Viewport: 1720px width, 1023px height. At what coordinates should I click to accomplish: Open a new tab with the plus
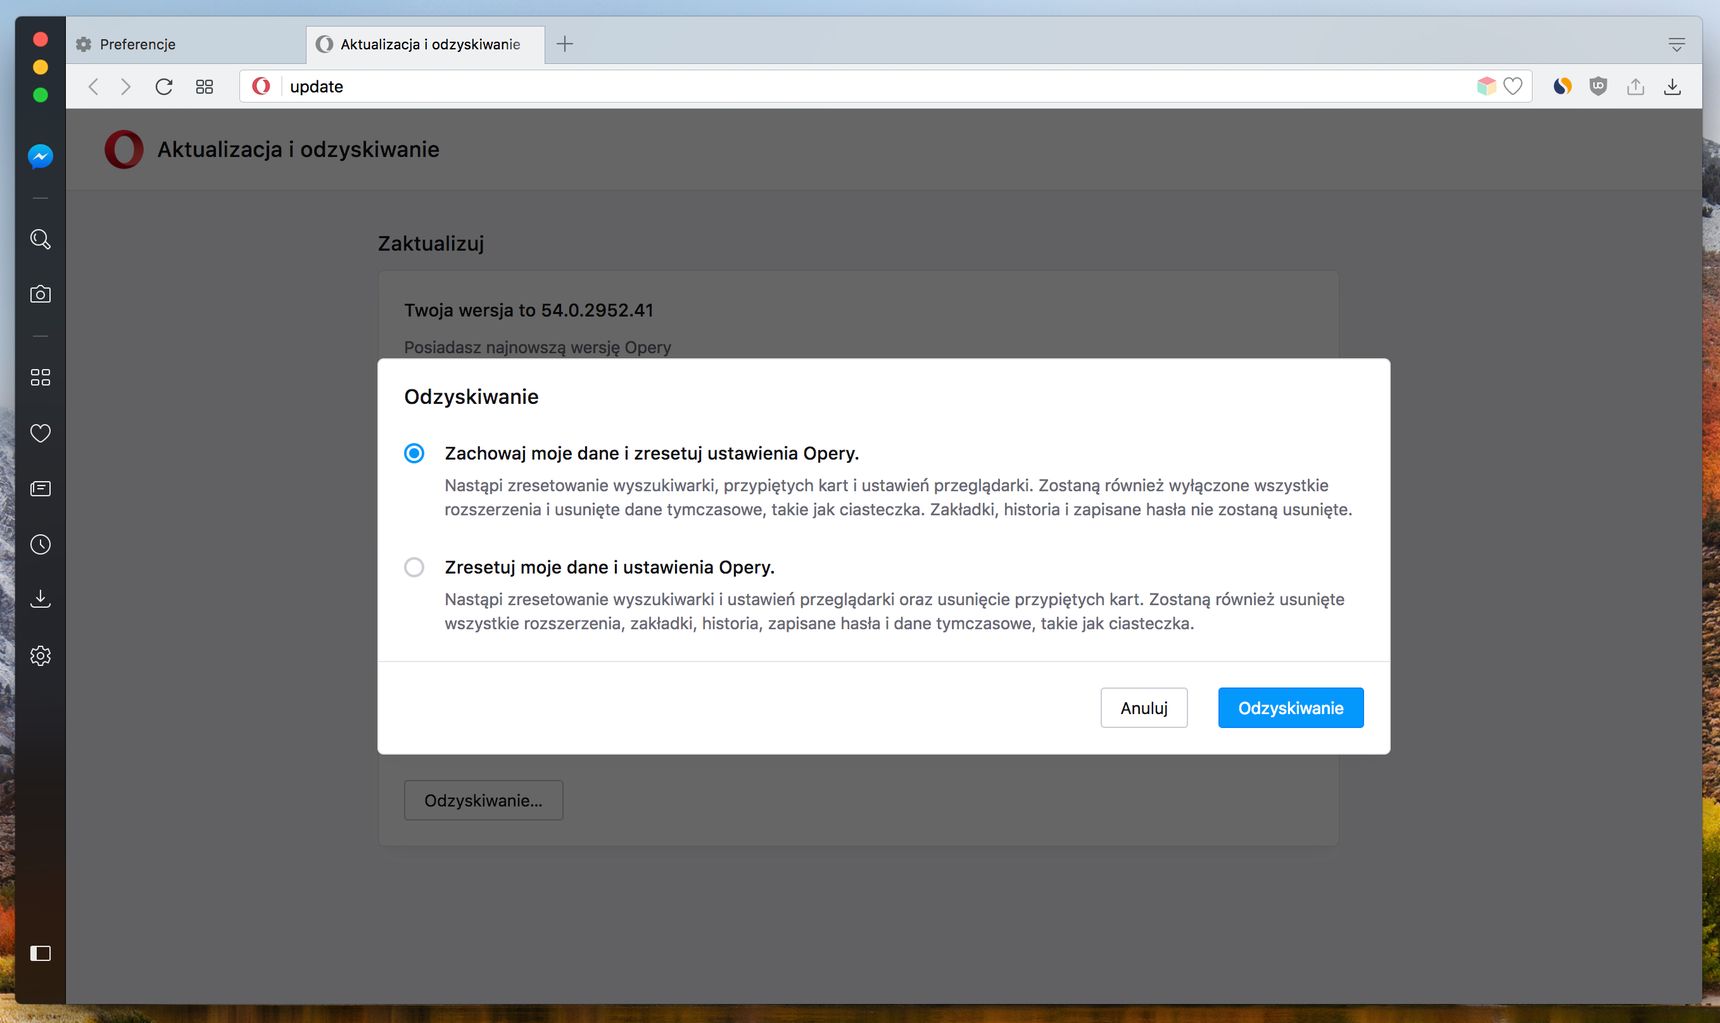(565, 44)
